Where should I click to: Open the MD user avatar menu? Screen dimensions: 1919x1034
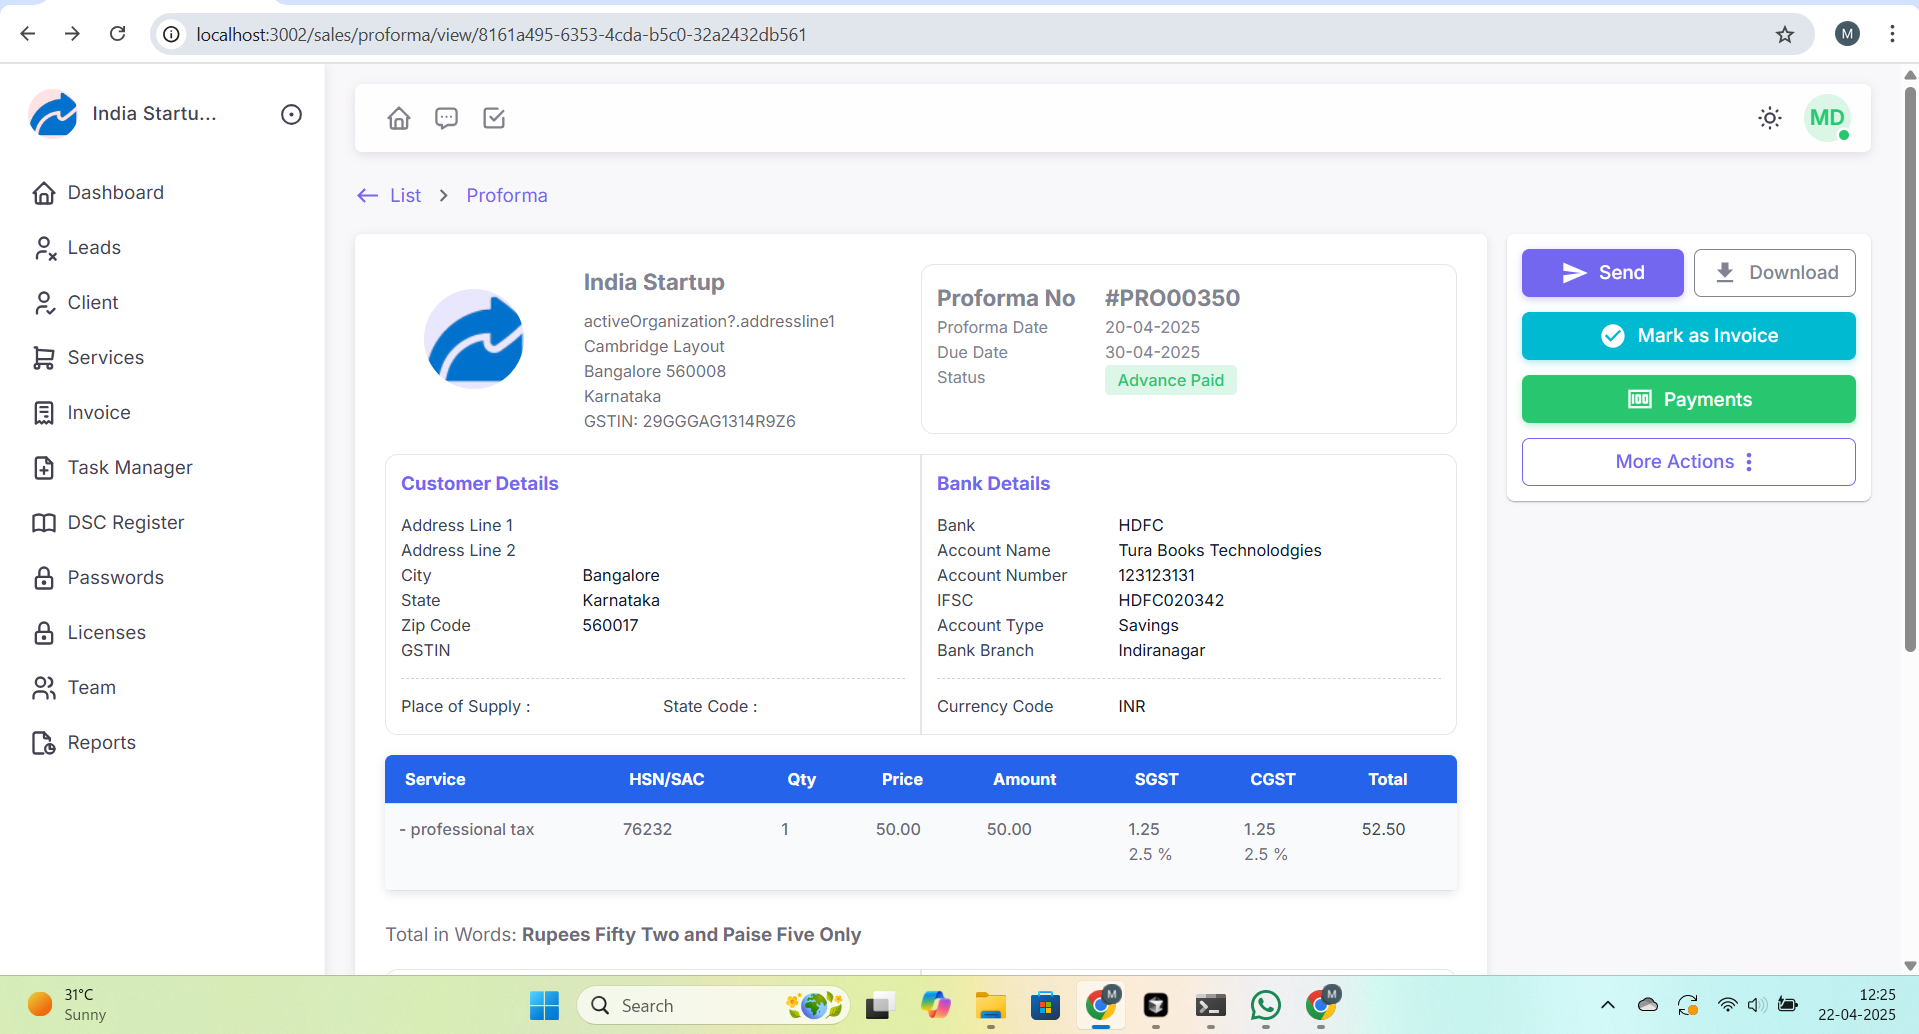(x=1826, y=119)
